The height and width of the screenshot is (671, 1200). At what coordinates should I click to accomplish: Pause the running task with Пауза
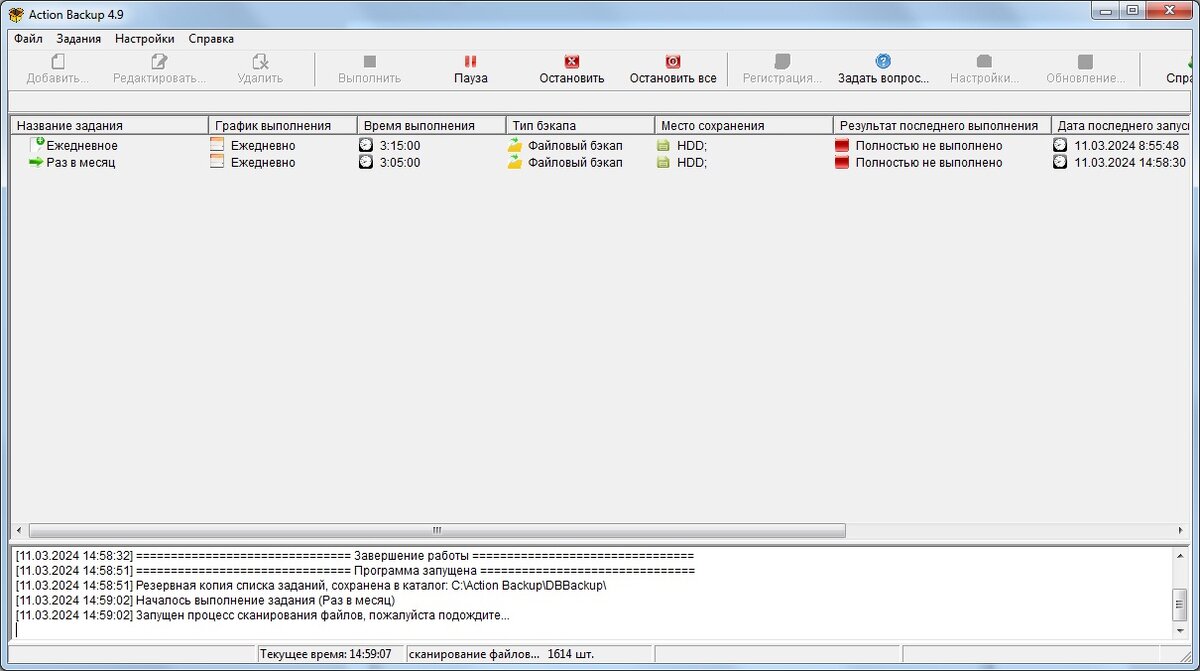coord(470,69)
